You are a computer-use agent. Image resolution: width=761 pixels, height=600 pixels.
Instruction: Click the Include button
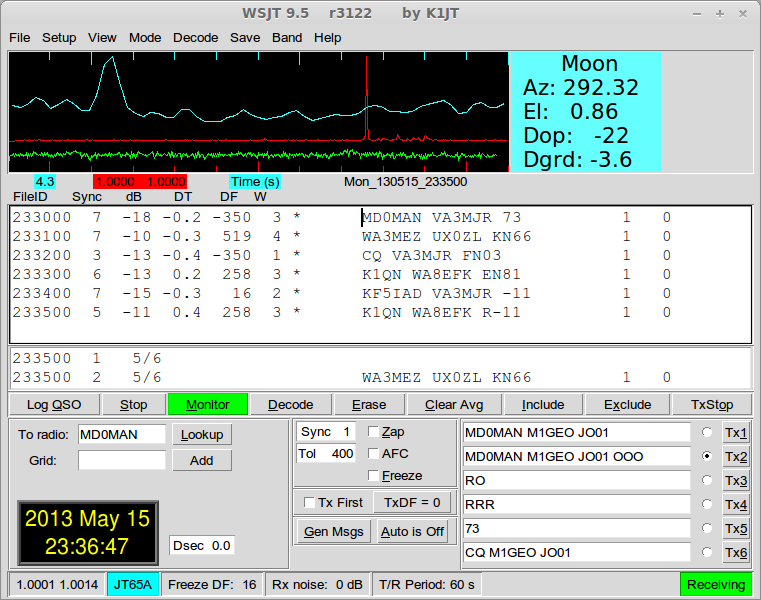coord(543,404)
